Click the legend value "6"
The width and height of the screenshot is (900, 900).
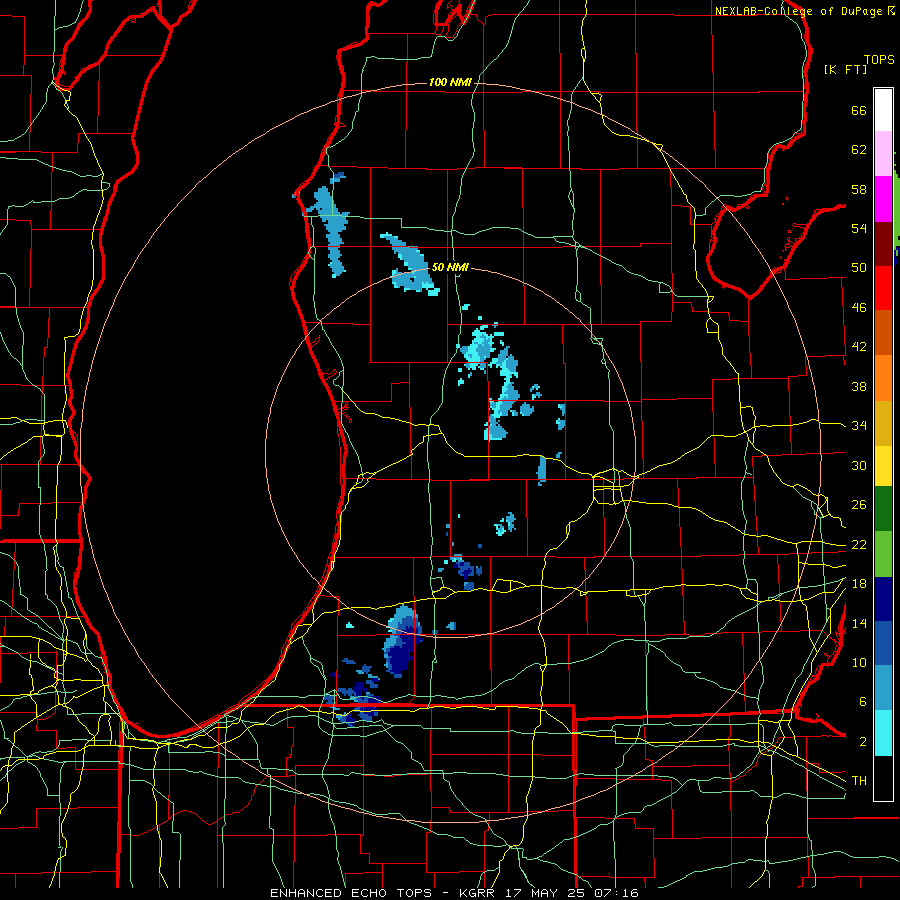863,702
